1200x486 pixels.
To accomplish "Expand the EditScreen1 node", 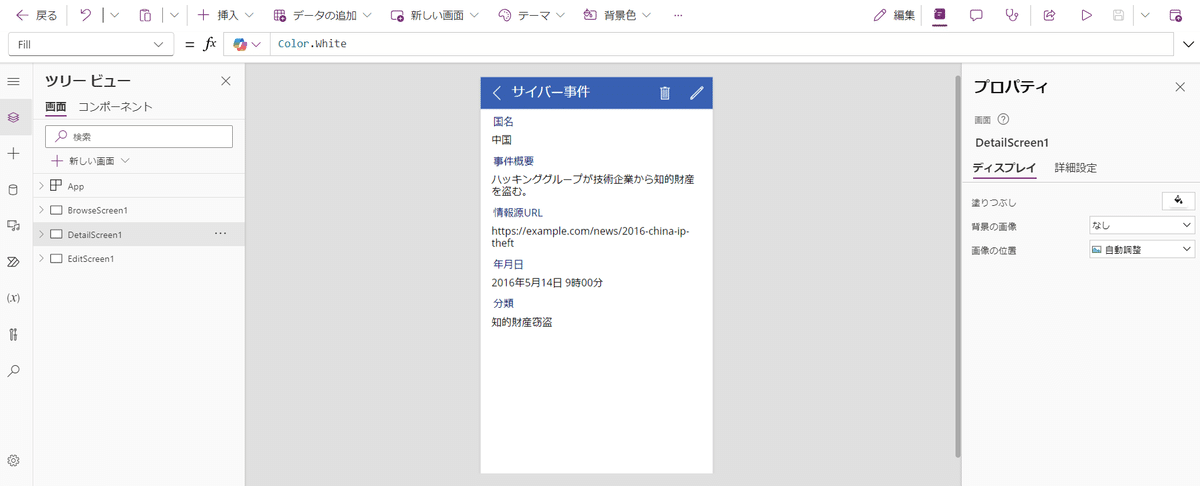I will [x=41, y=259].
